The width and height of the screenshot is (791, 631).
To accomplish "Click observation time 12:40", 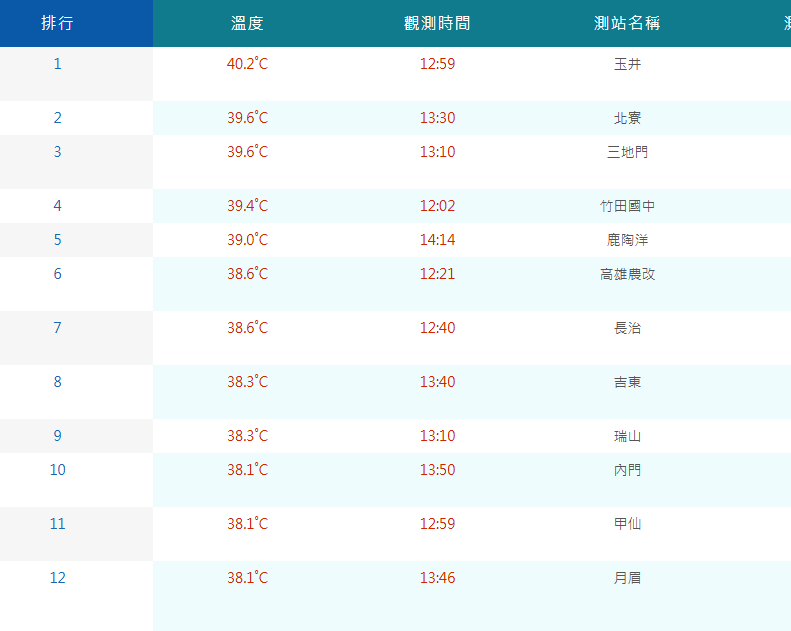I will tap(437, 327).
